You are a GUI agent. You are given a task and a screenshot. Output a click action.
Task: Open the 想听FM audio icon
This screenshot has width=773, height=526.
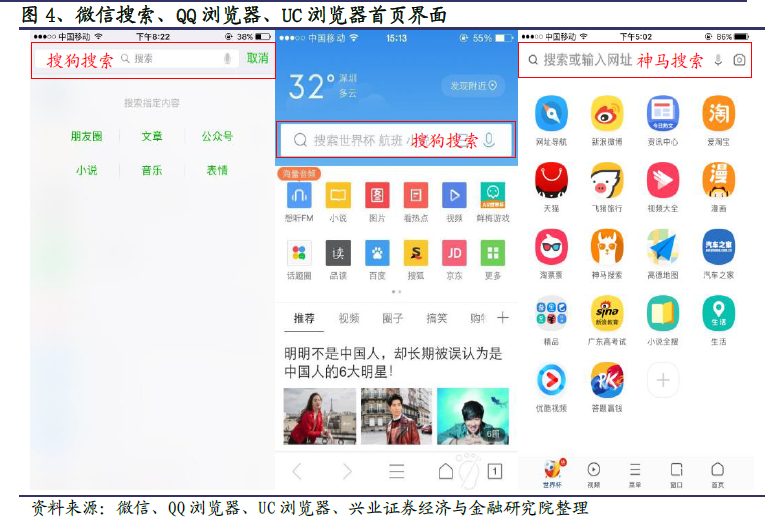coord(300,196)
